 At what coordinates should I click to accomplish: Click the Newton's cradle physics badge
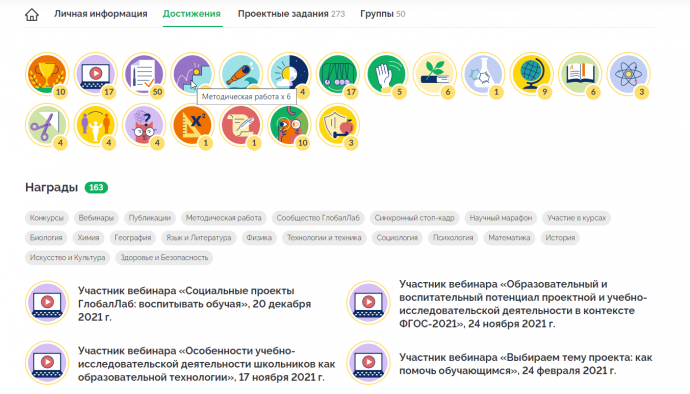click(338, 74)
